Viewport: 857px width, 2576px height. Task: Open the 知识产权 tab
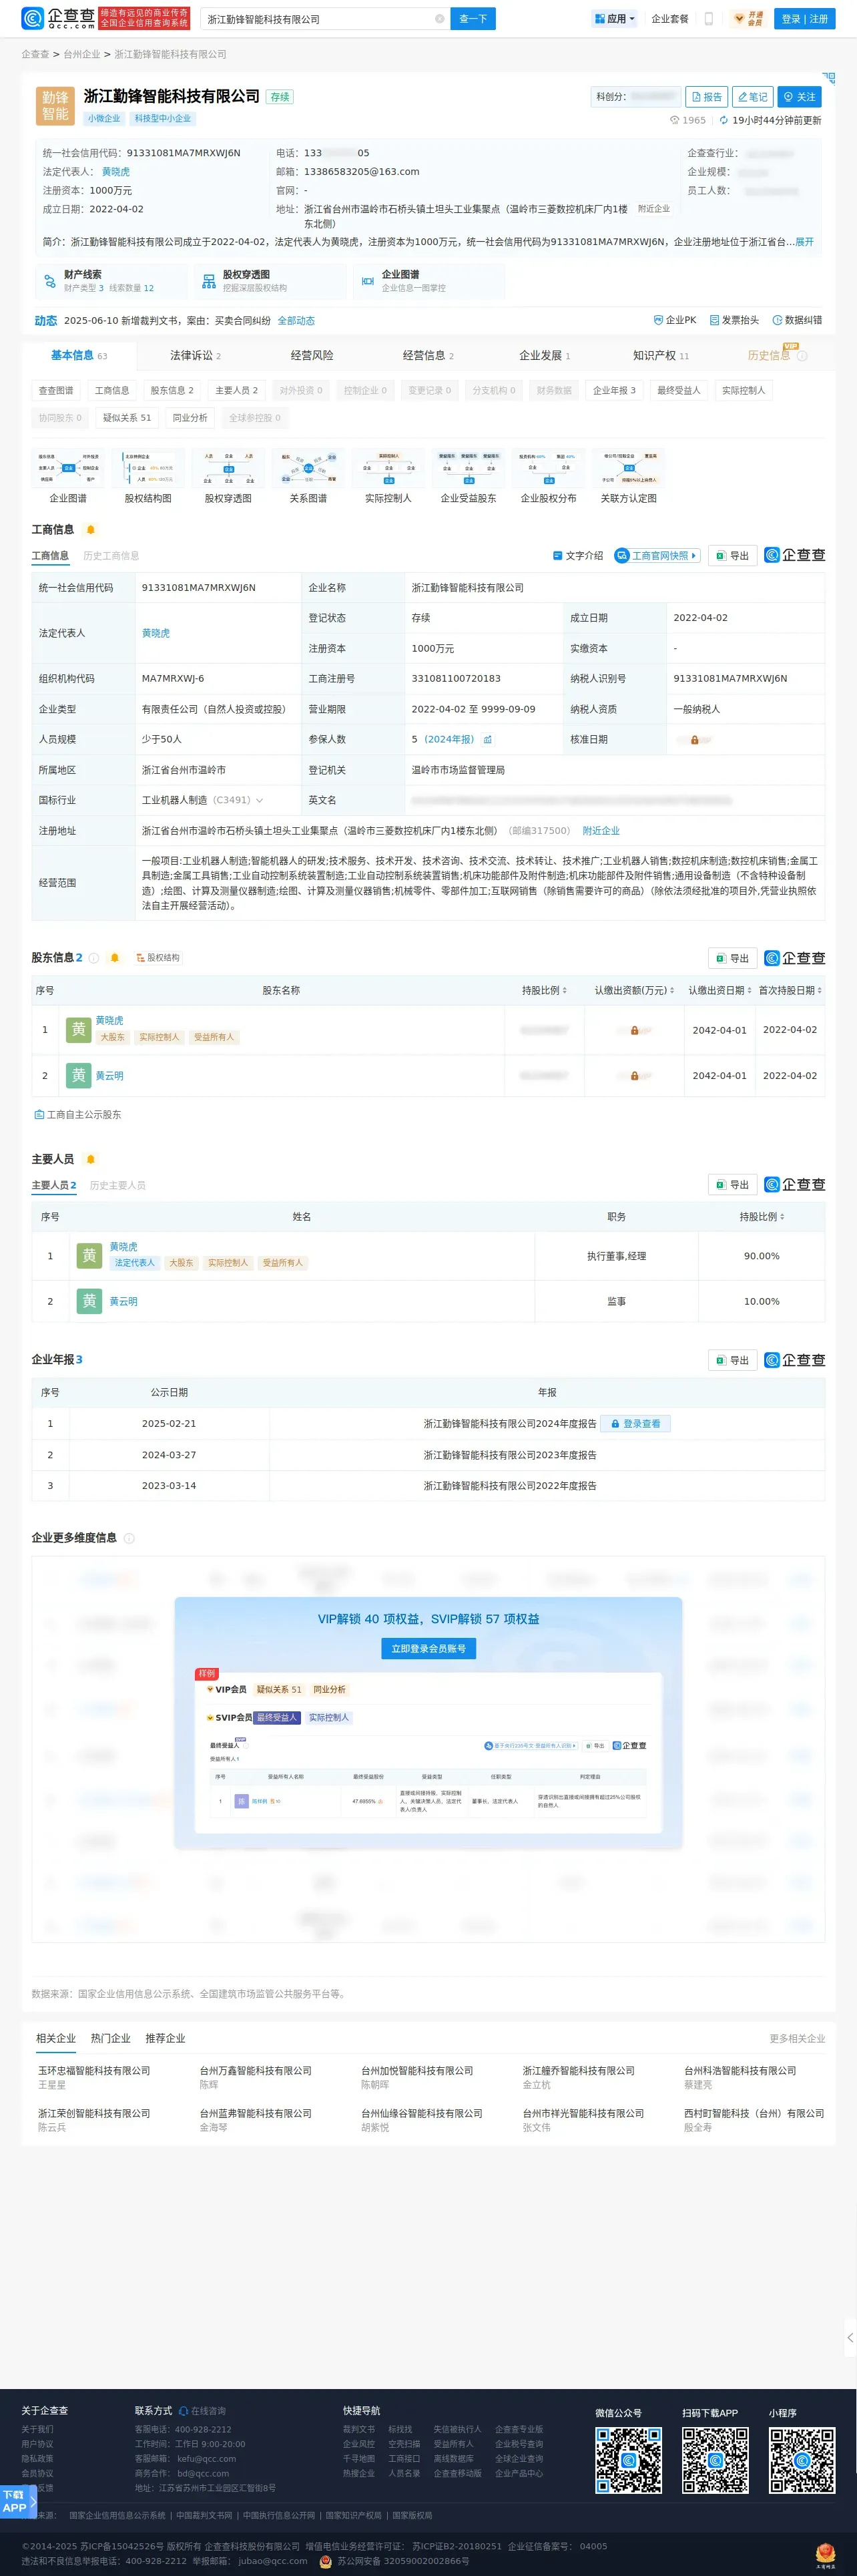pos(660,356)
